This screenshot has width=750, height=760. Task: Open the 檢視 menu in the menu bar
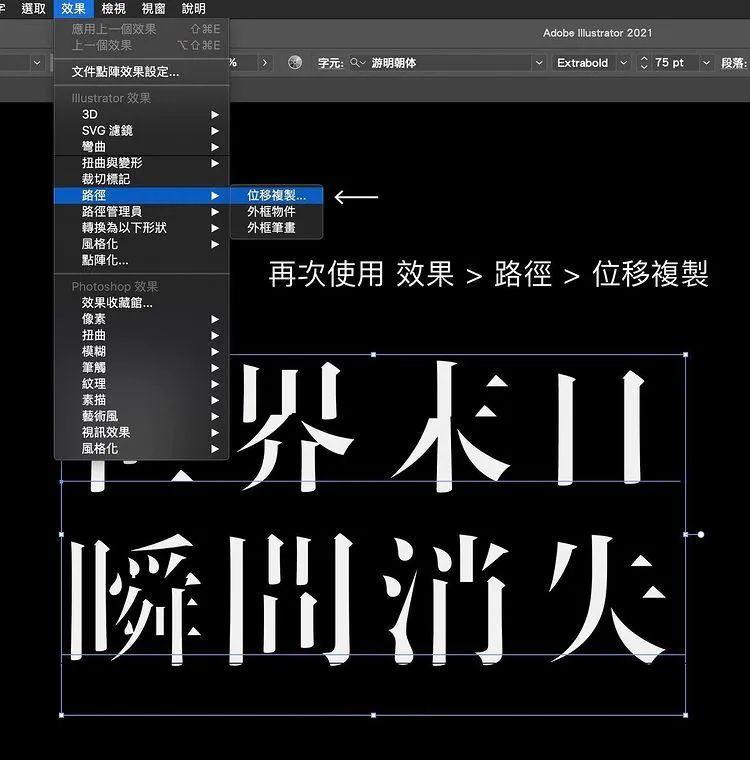[x=114, y=9]
